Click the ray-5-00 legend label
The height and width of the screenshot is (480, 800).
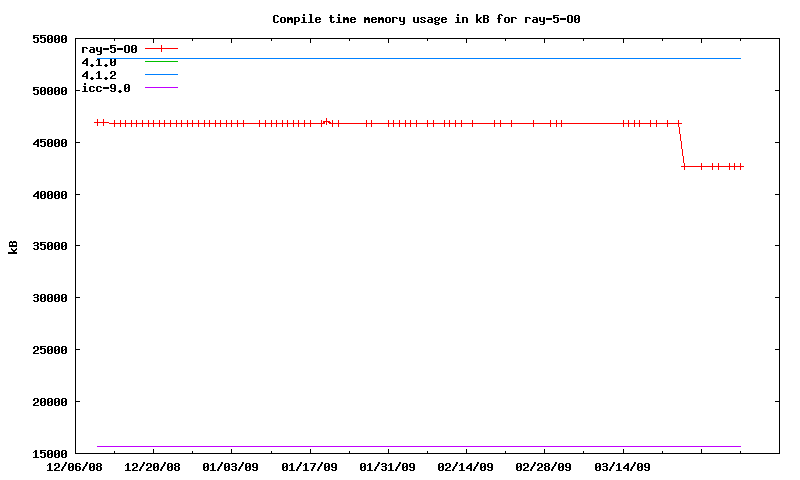point(109,49)
